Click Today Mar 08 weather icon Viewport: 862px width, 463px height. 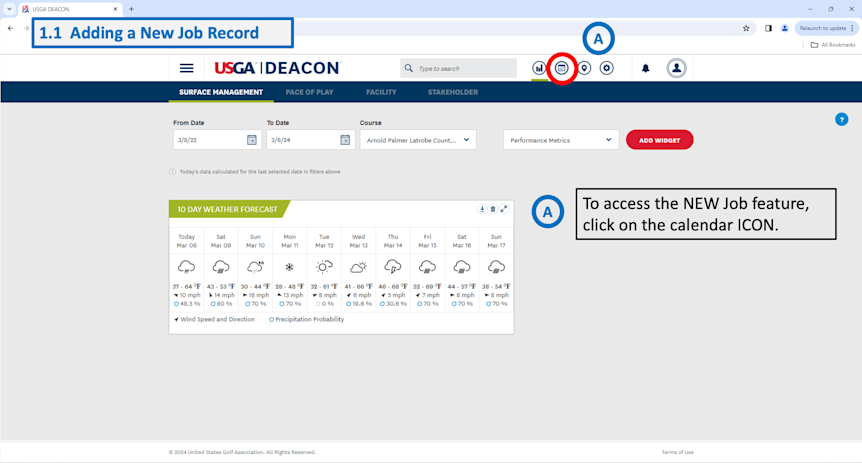tap(186, 267)
